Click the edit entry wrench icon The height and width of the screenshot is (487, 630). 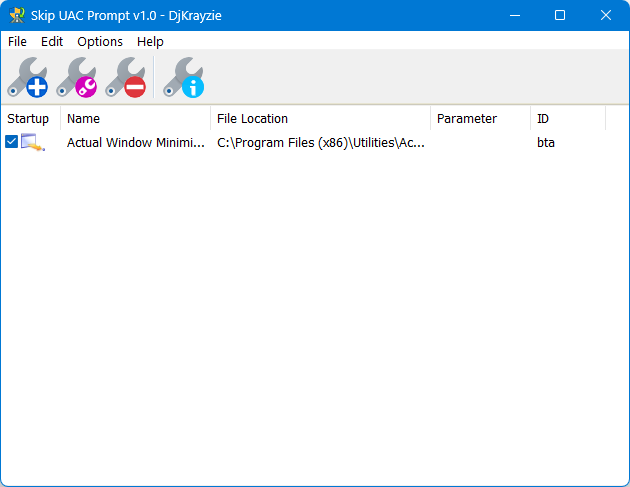tap(76, 77)
